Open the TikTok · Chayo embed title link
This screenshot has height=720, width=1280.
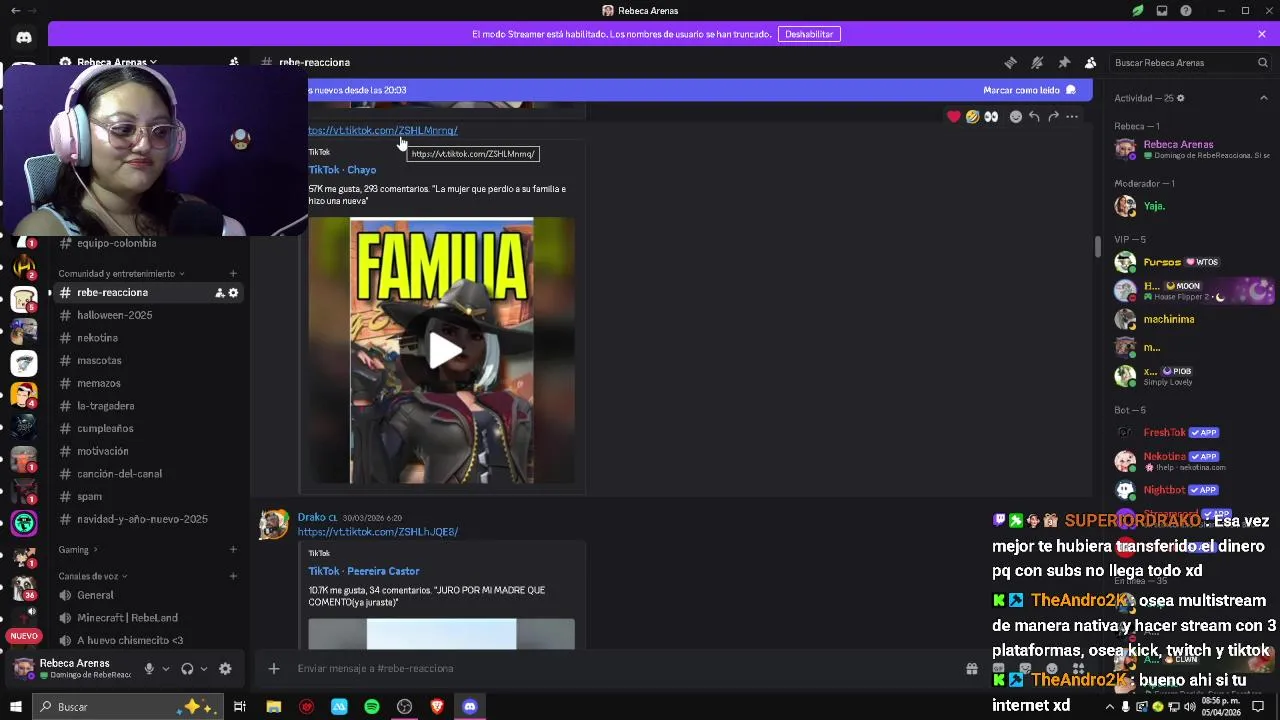click(342, 170)
